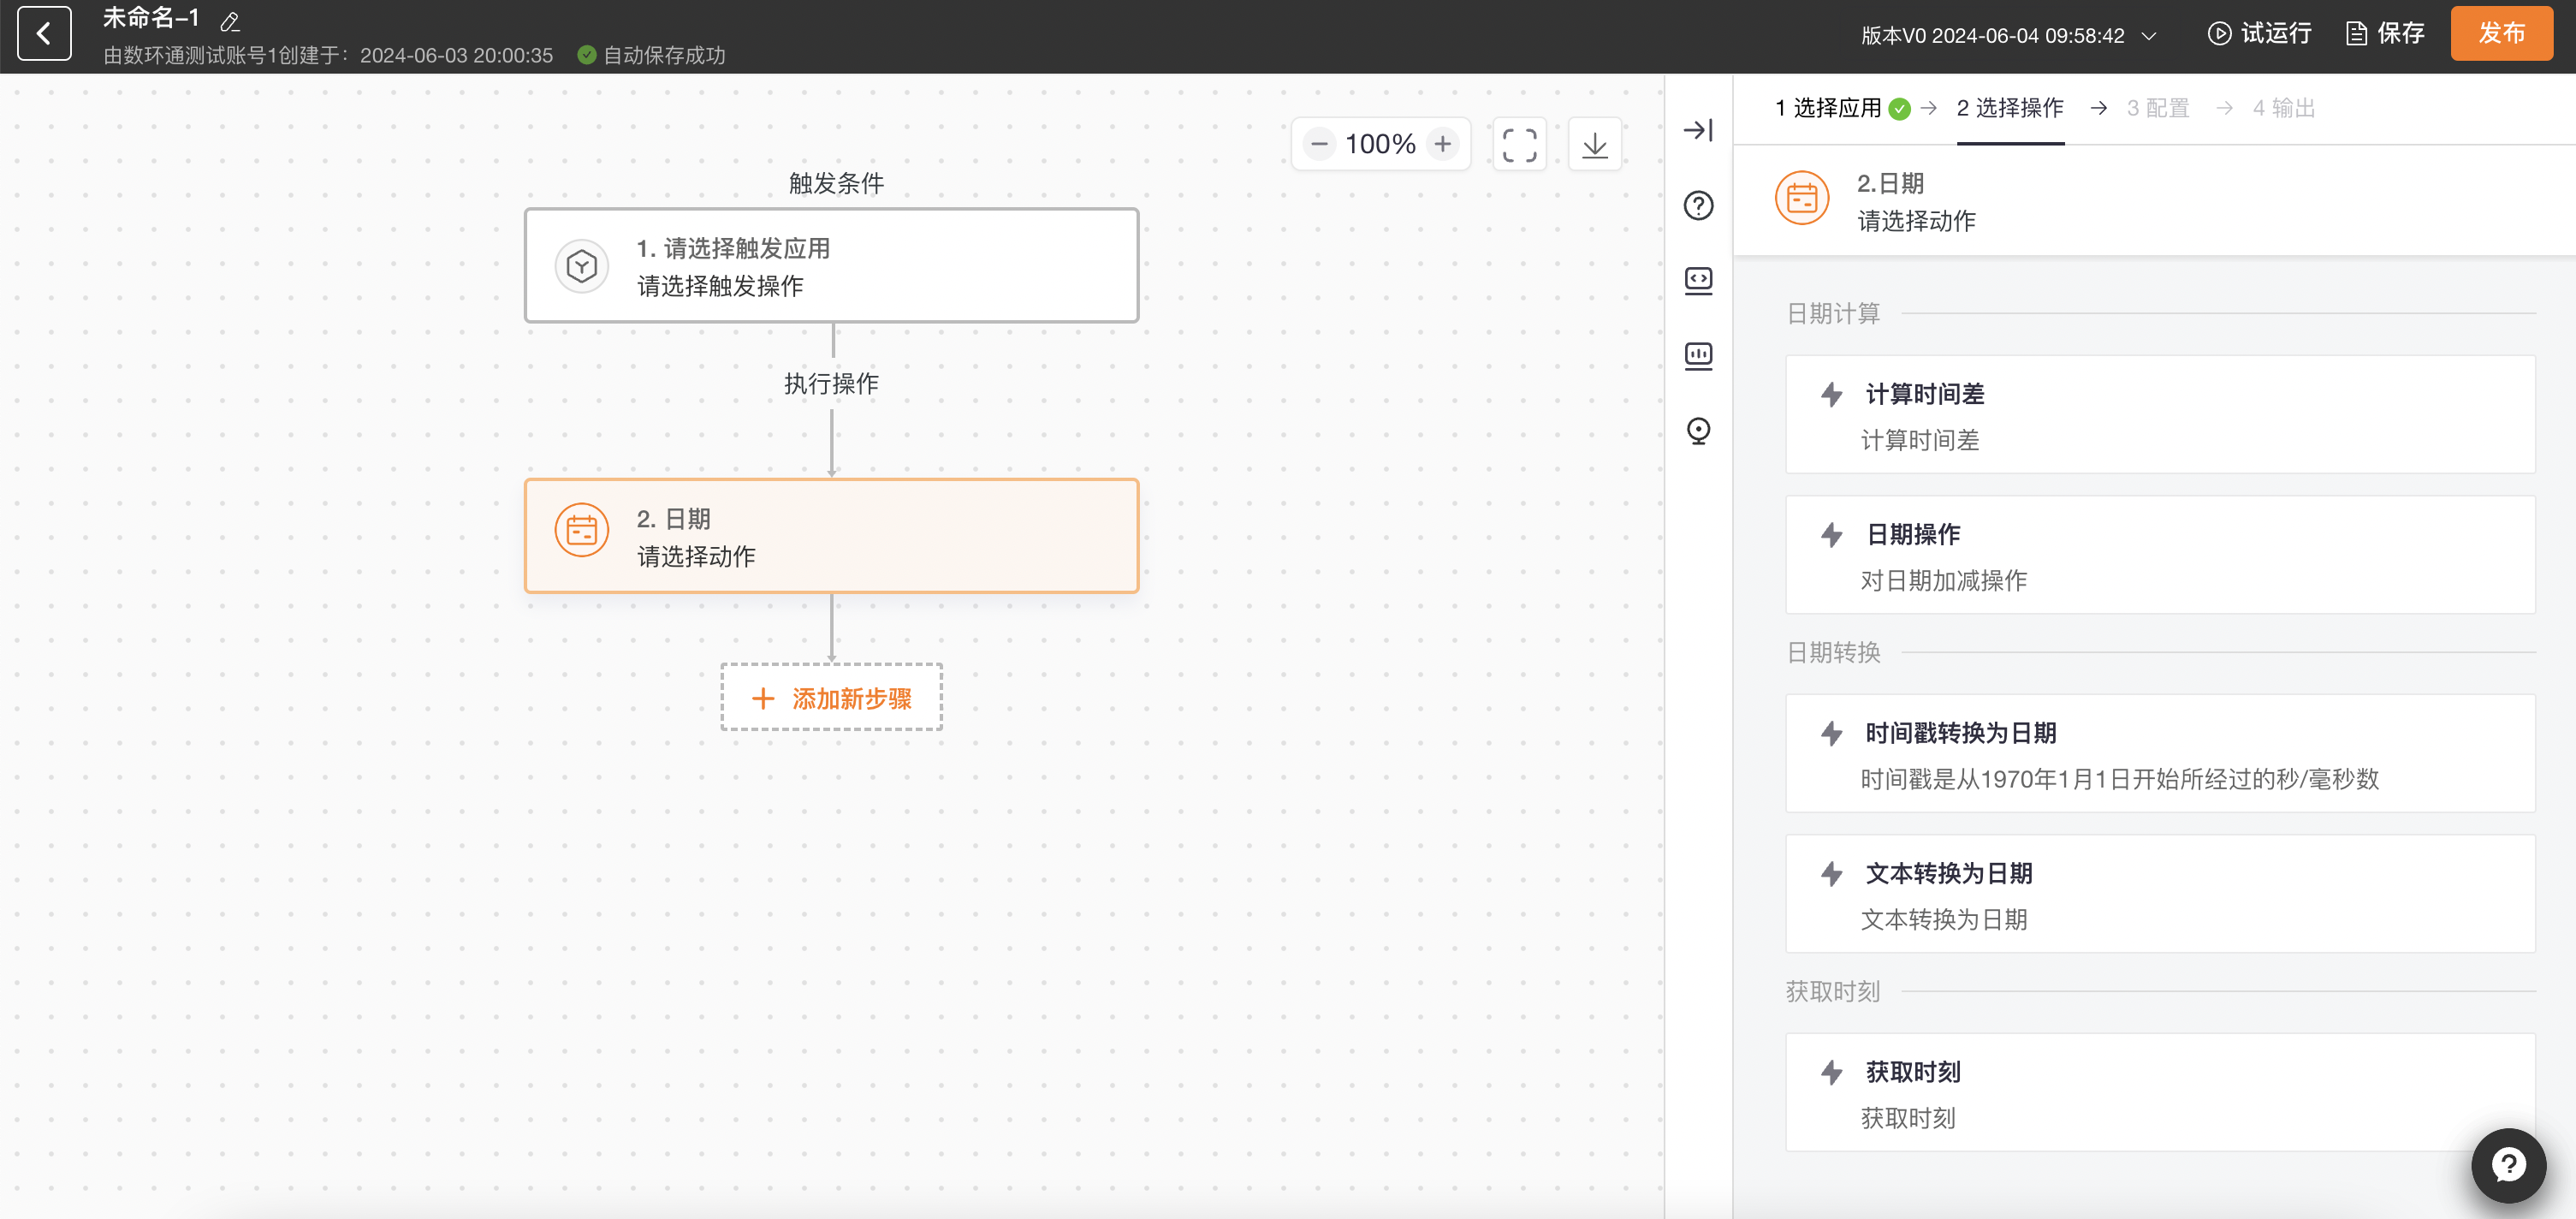Open the version V0 dropdown

2008,36
